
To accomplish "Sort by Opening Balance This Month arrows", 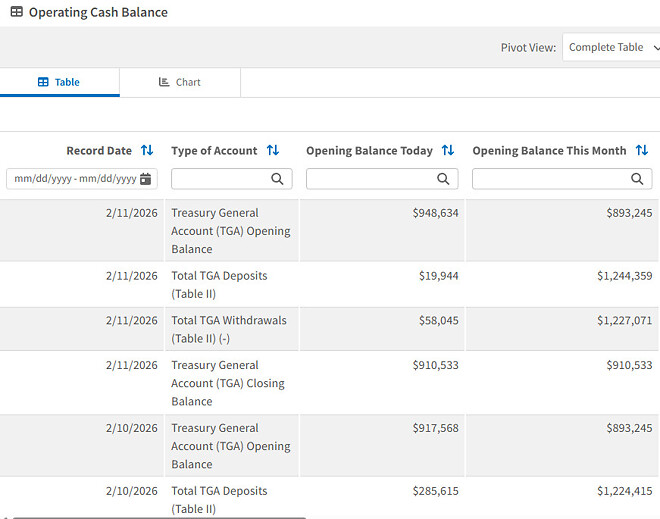I will pos(642,151).
